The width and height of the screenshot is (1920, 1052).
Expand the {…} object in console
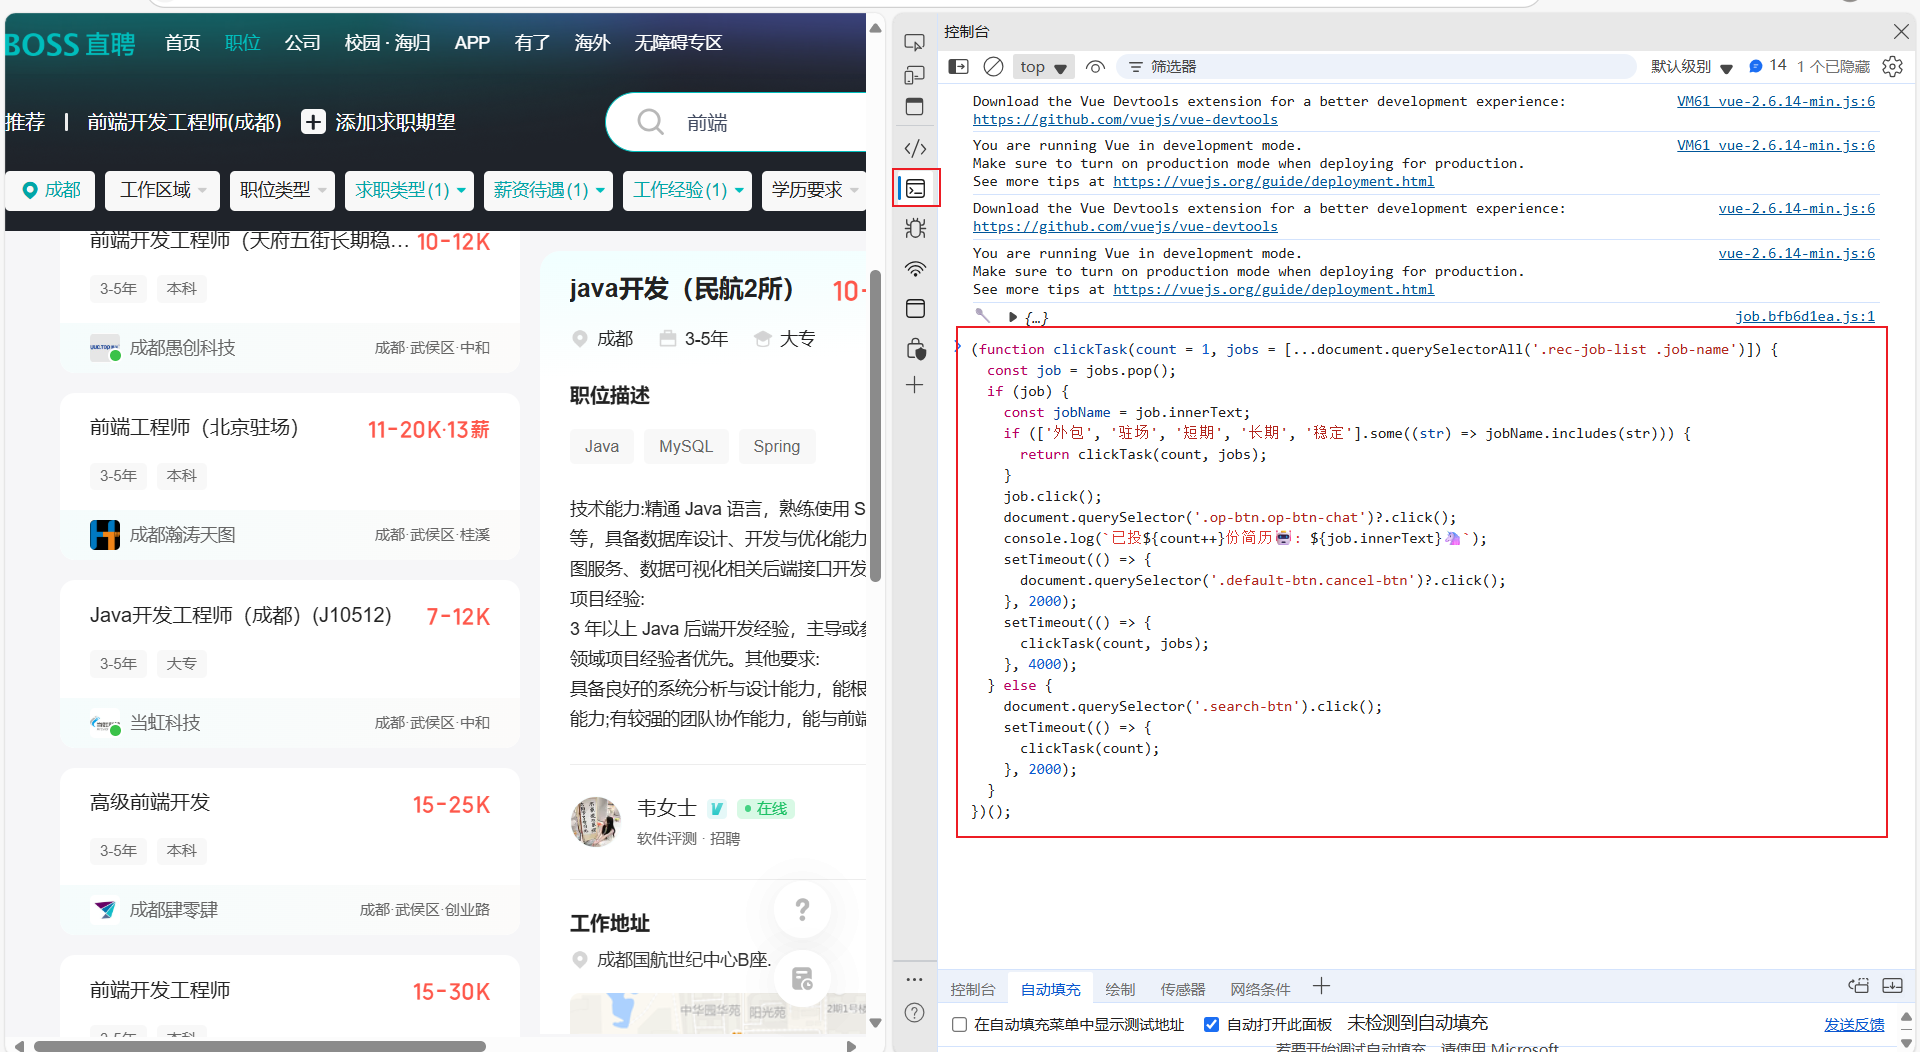(x=1012, y=318)
